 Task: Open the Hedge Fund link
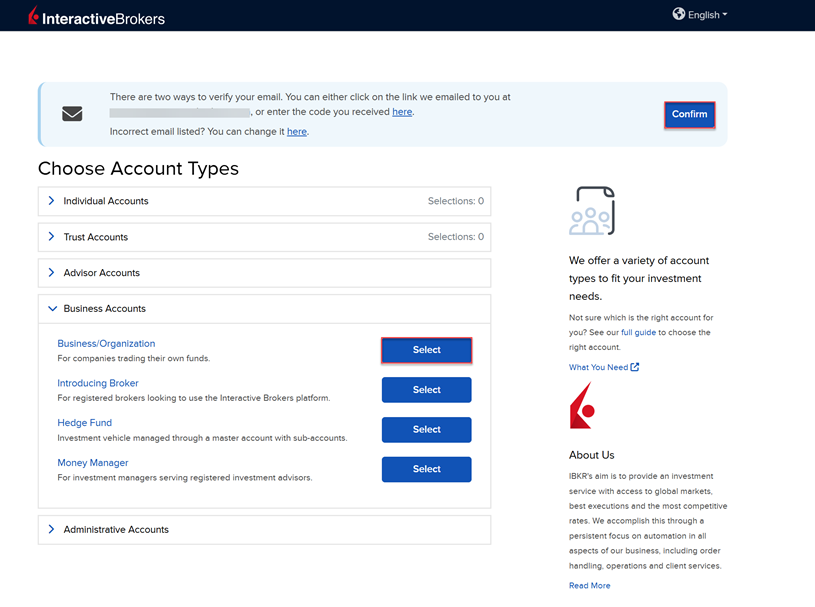click(x=84, y=423)
